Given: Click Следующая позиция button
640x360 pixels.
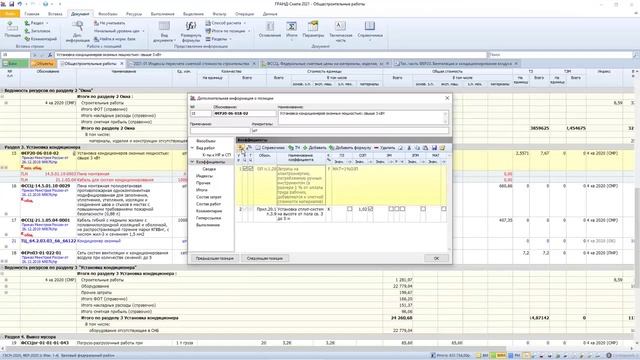Looking at the screenshot, I should tap(265, 258).
